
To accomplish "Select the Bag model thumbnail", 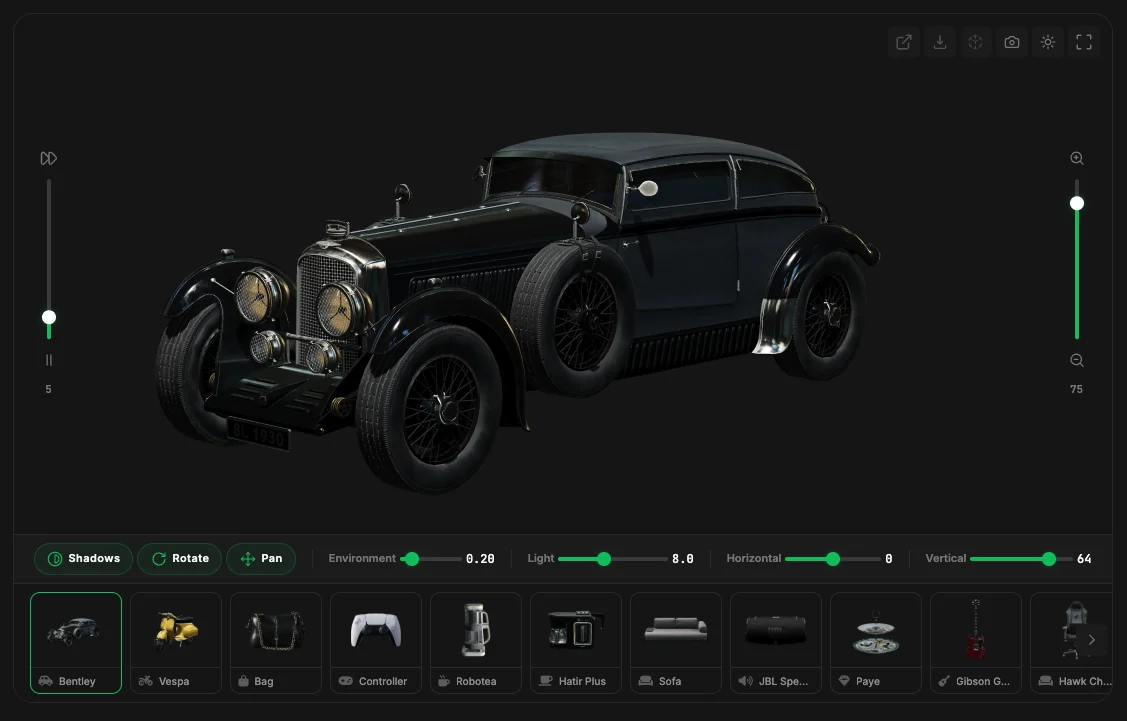I will tap(276, 643).
